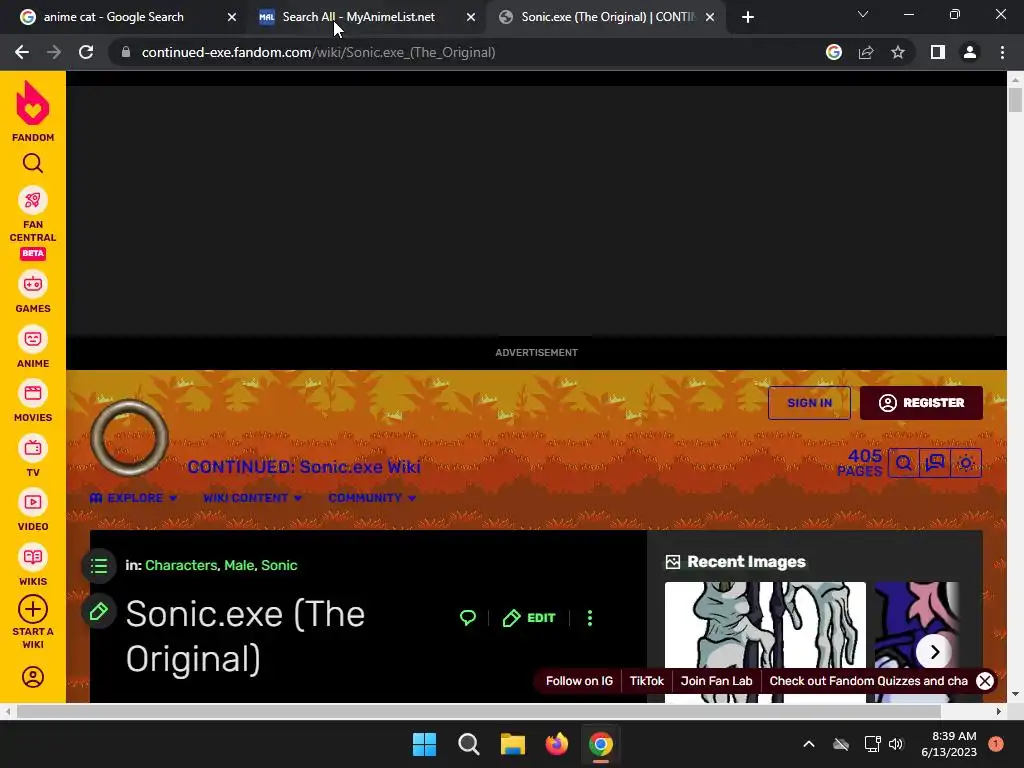The image size is (1024, 768).
Task: Open the CONTINUED: Sonic.exe Wiki title link
Action: click(304, 467)
